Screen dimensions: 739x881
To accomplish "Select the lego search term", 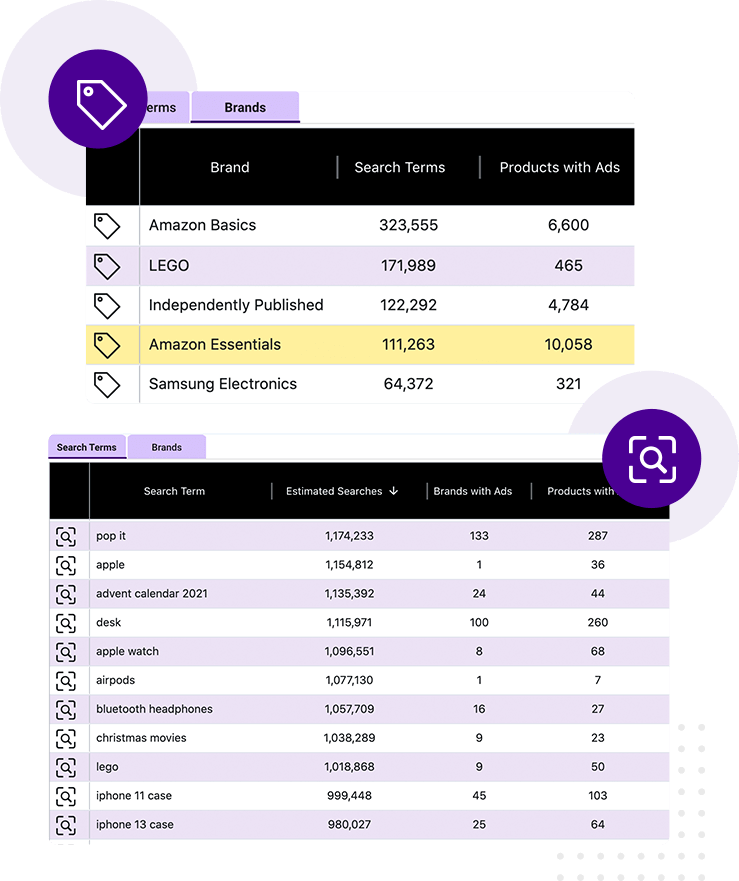I will tap(107, 767).
